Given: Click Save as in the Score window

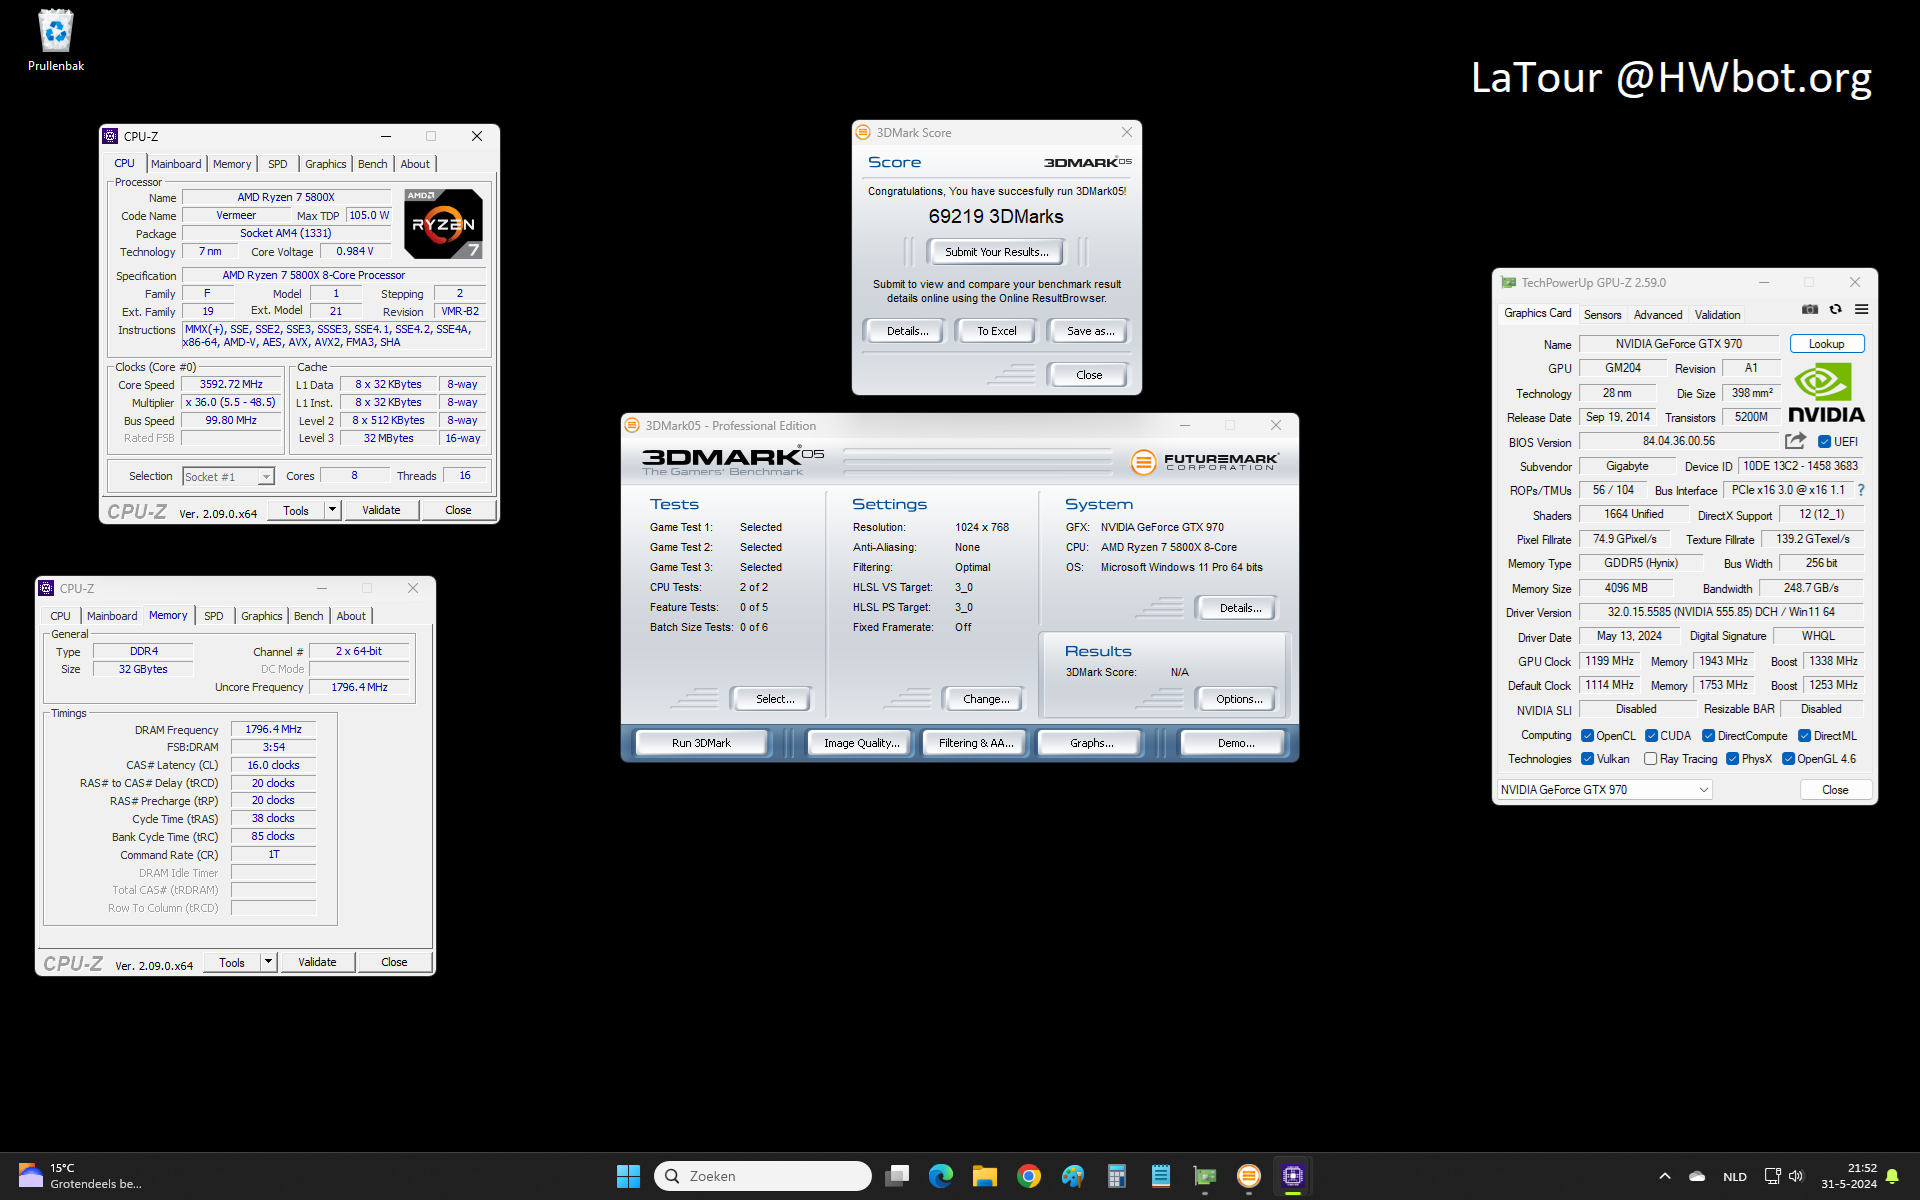Looking at the screenshot, I should point(1090,331).
